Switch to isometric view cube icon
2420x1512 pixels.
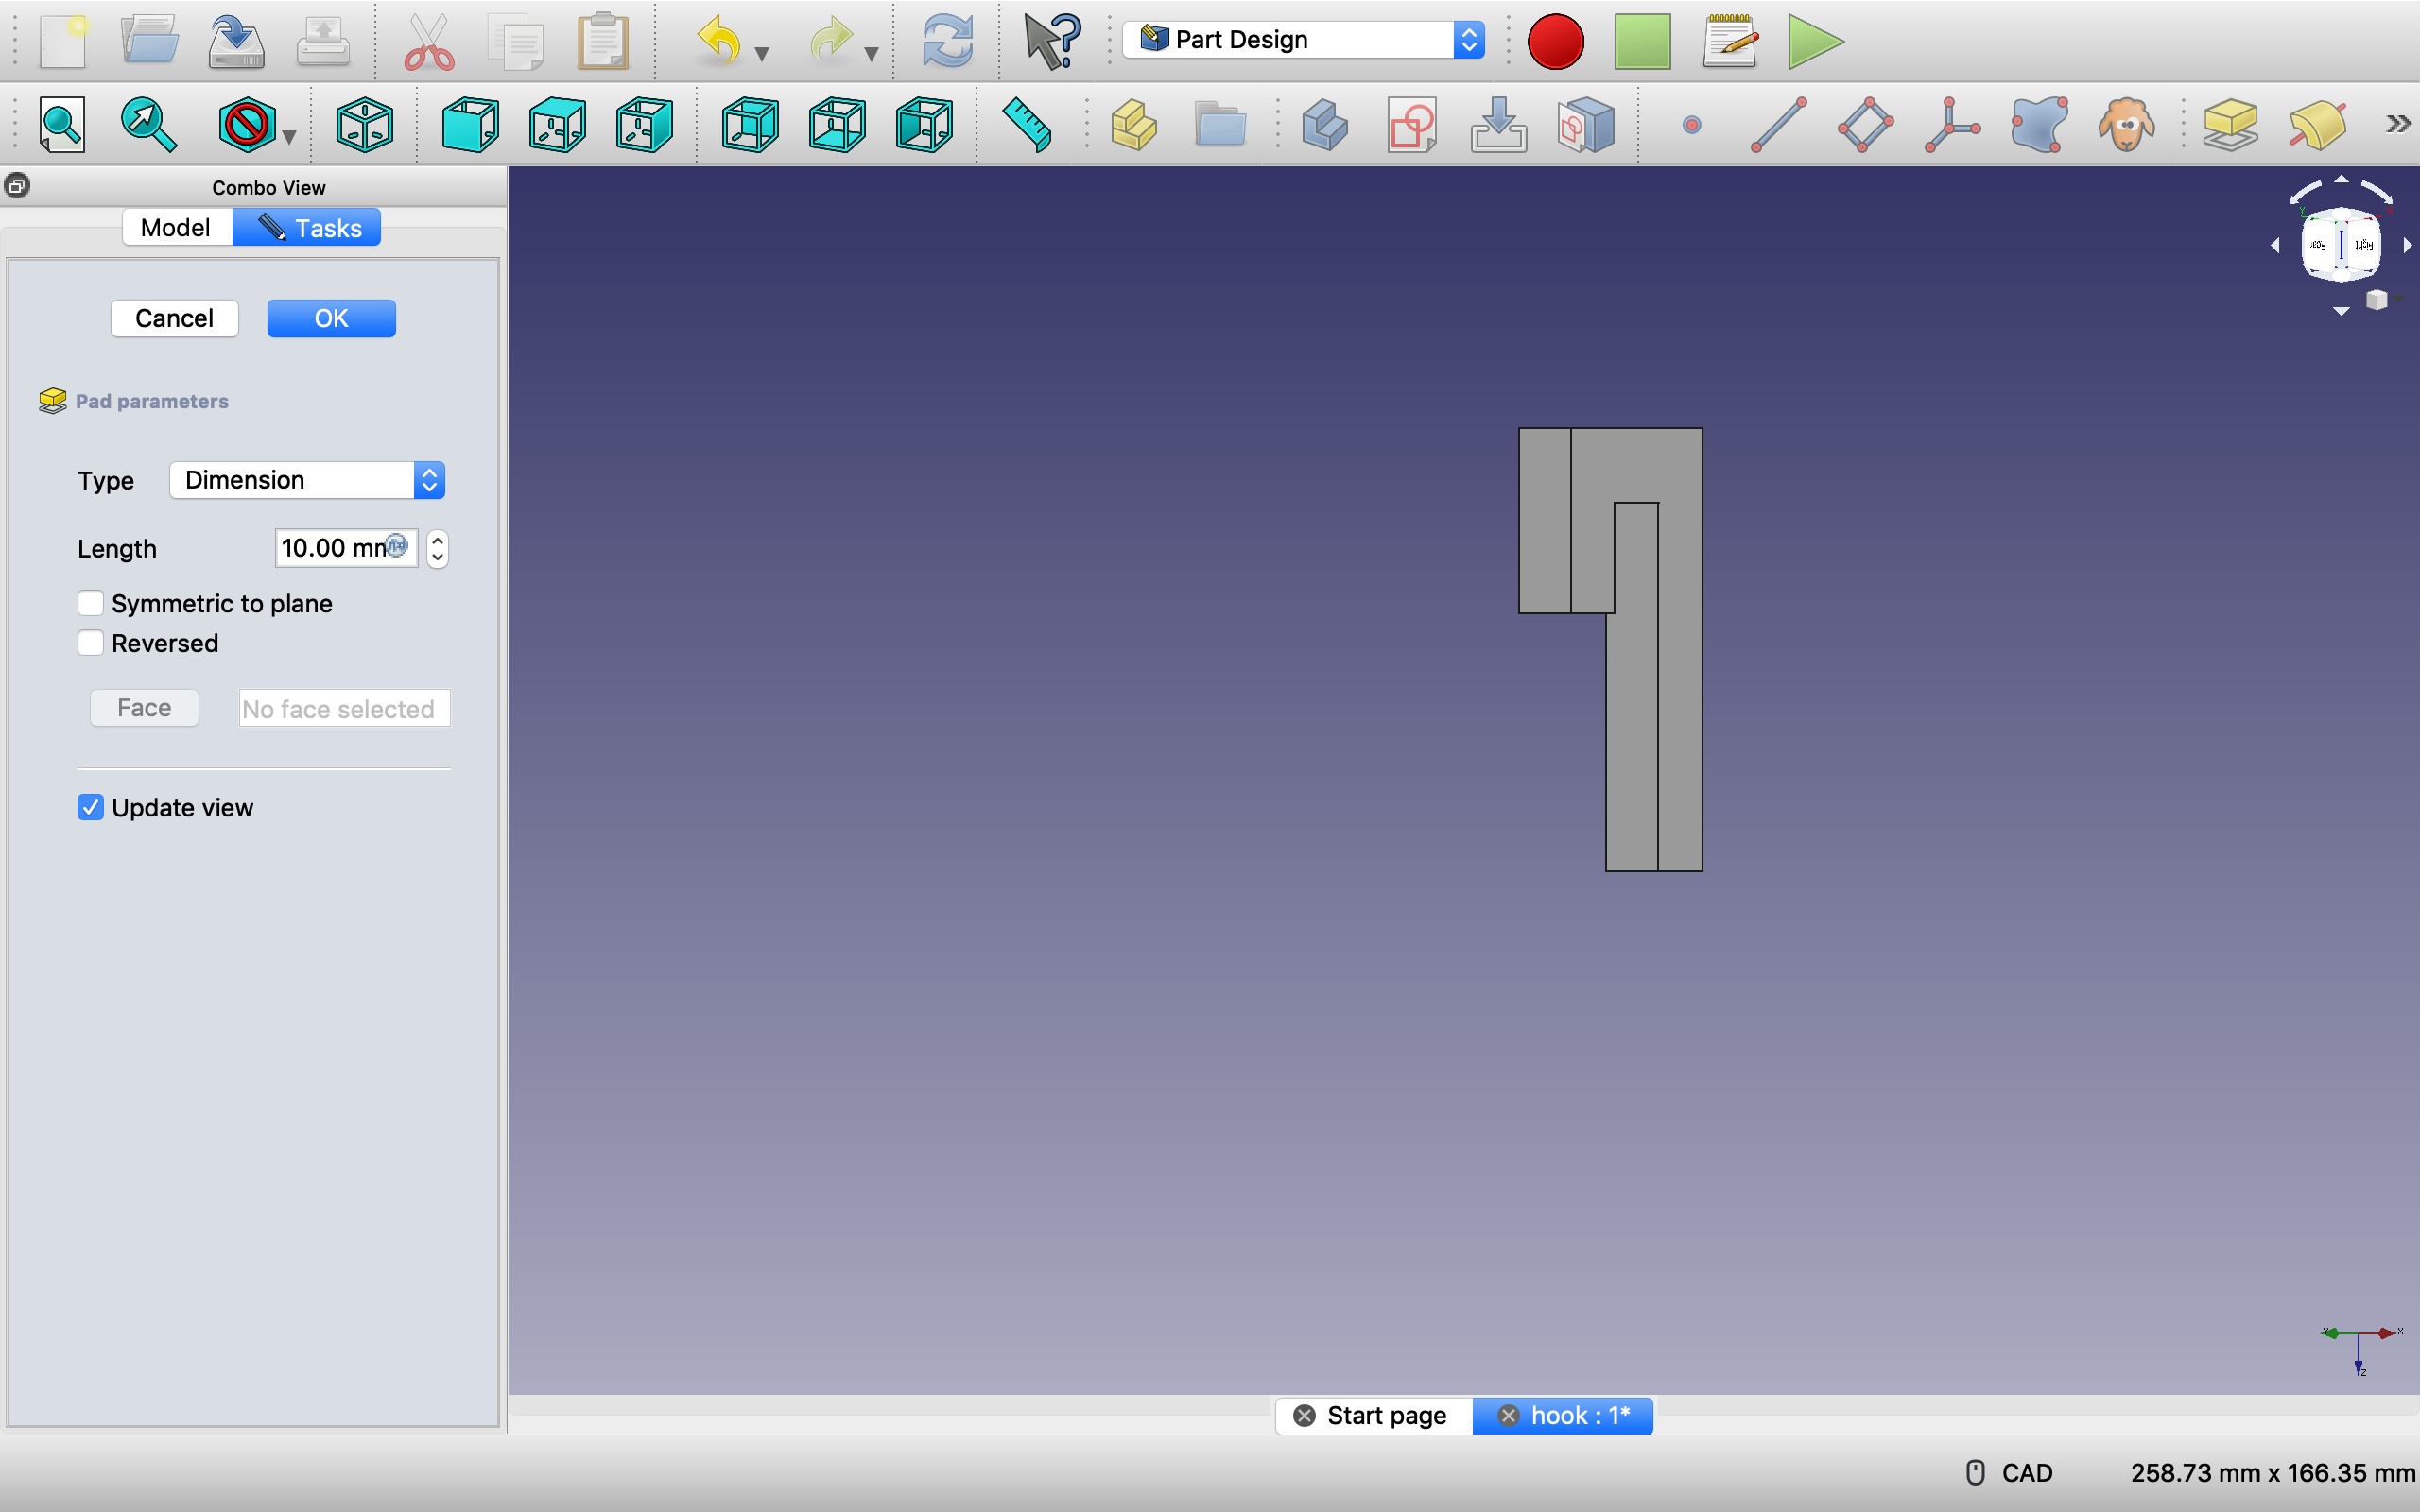(365, 125)
